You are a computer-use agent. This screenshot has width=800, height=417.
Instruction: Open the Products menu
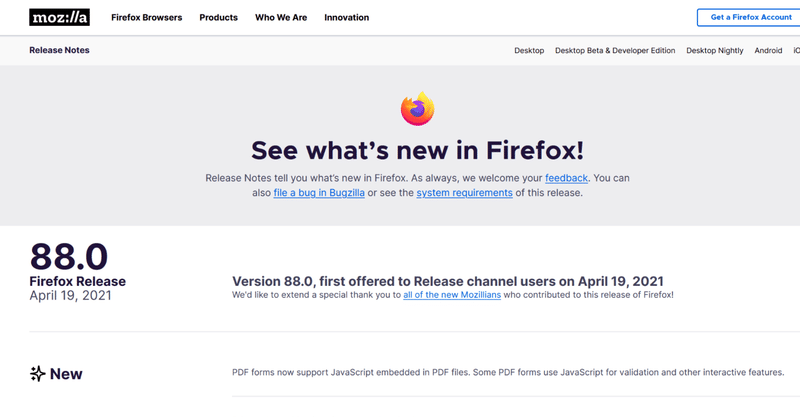tap(218, 17)
